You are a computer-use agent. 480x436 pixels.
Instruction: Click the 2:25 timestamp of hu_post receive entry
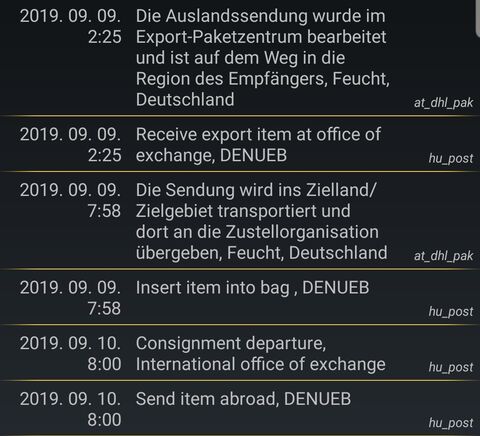pyautogui.click(x=105, y=155)
